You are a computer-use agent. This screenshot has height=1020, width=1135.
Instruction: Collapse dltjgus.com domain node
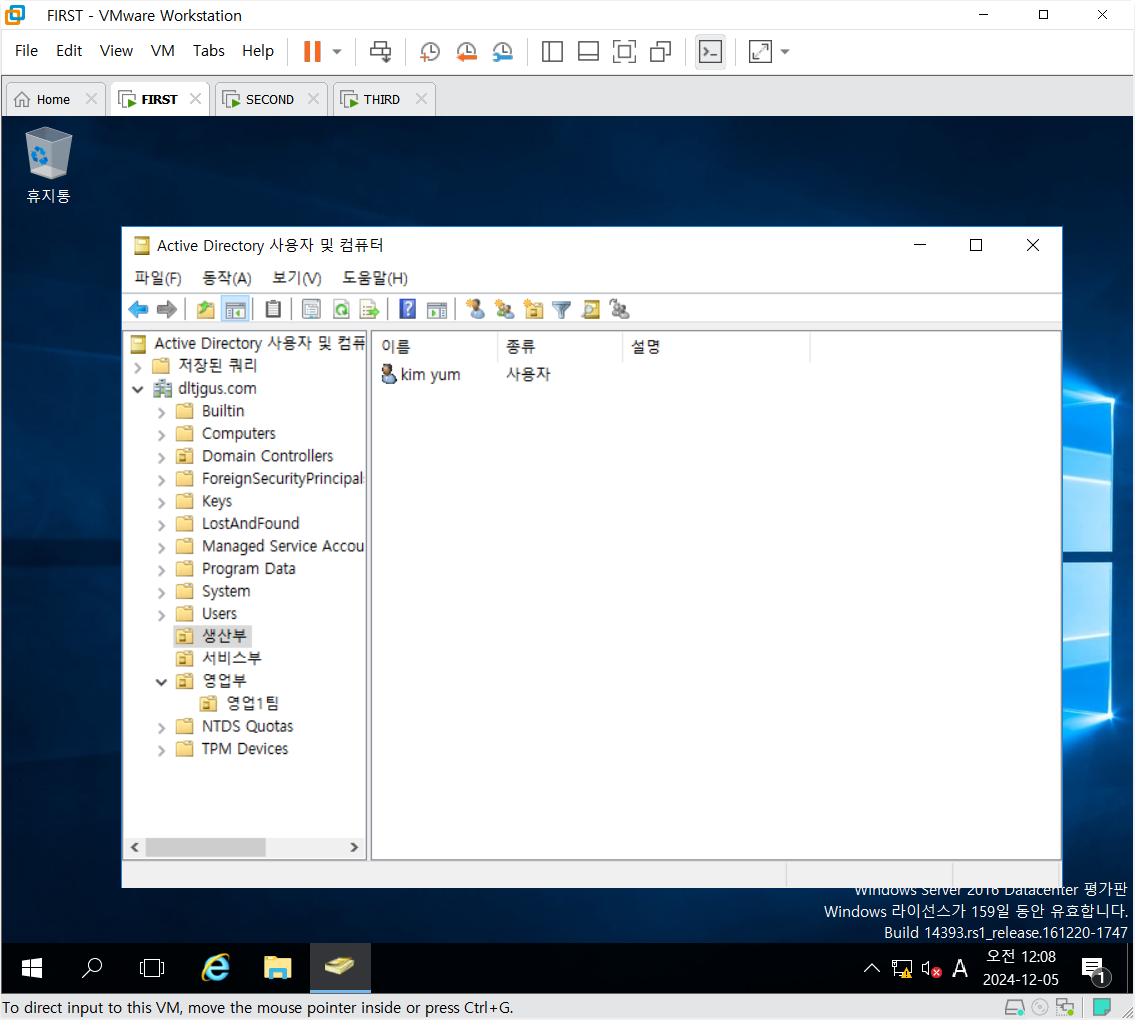point(138,389)
